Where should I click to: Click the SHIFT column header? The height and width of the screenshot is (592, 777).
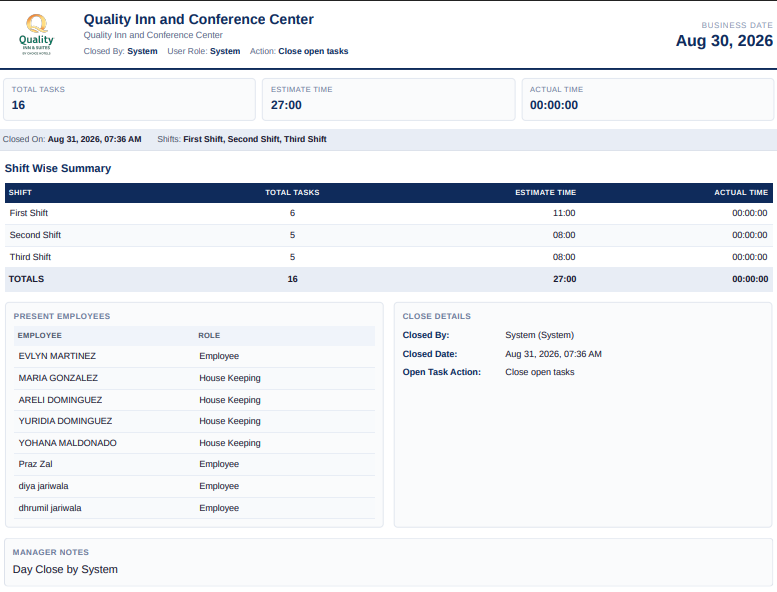coord(20,192)
